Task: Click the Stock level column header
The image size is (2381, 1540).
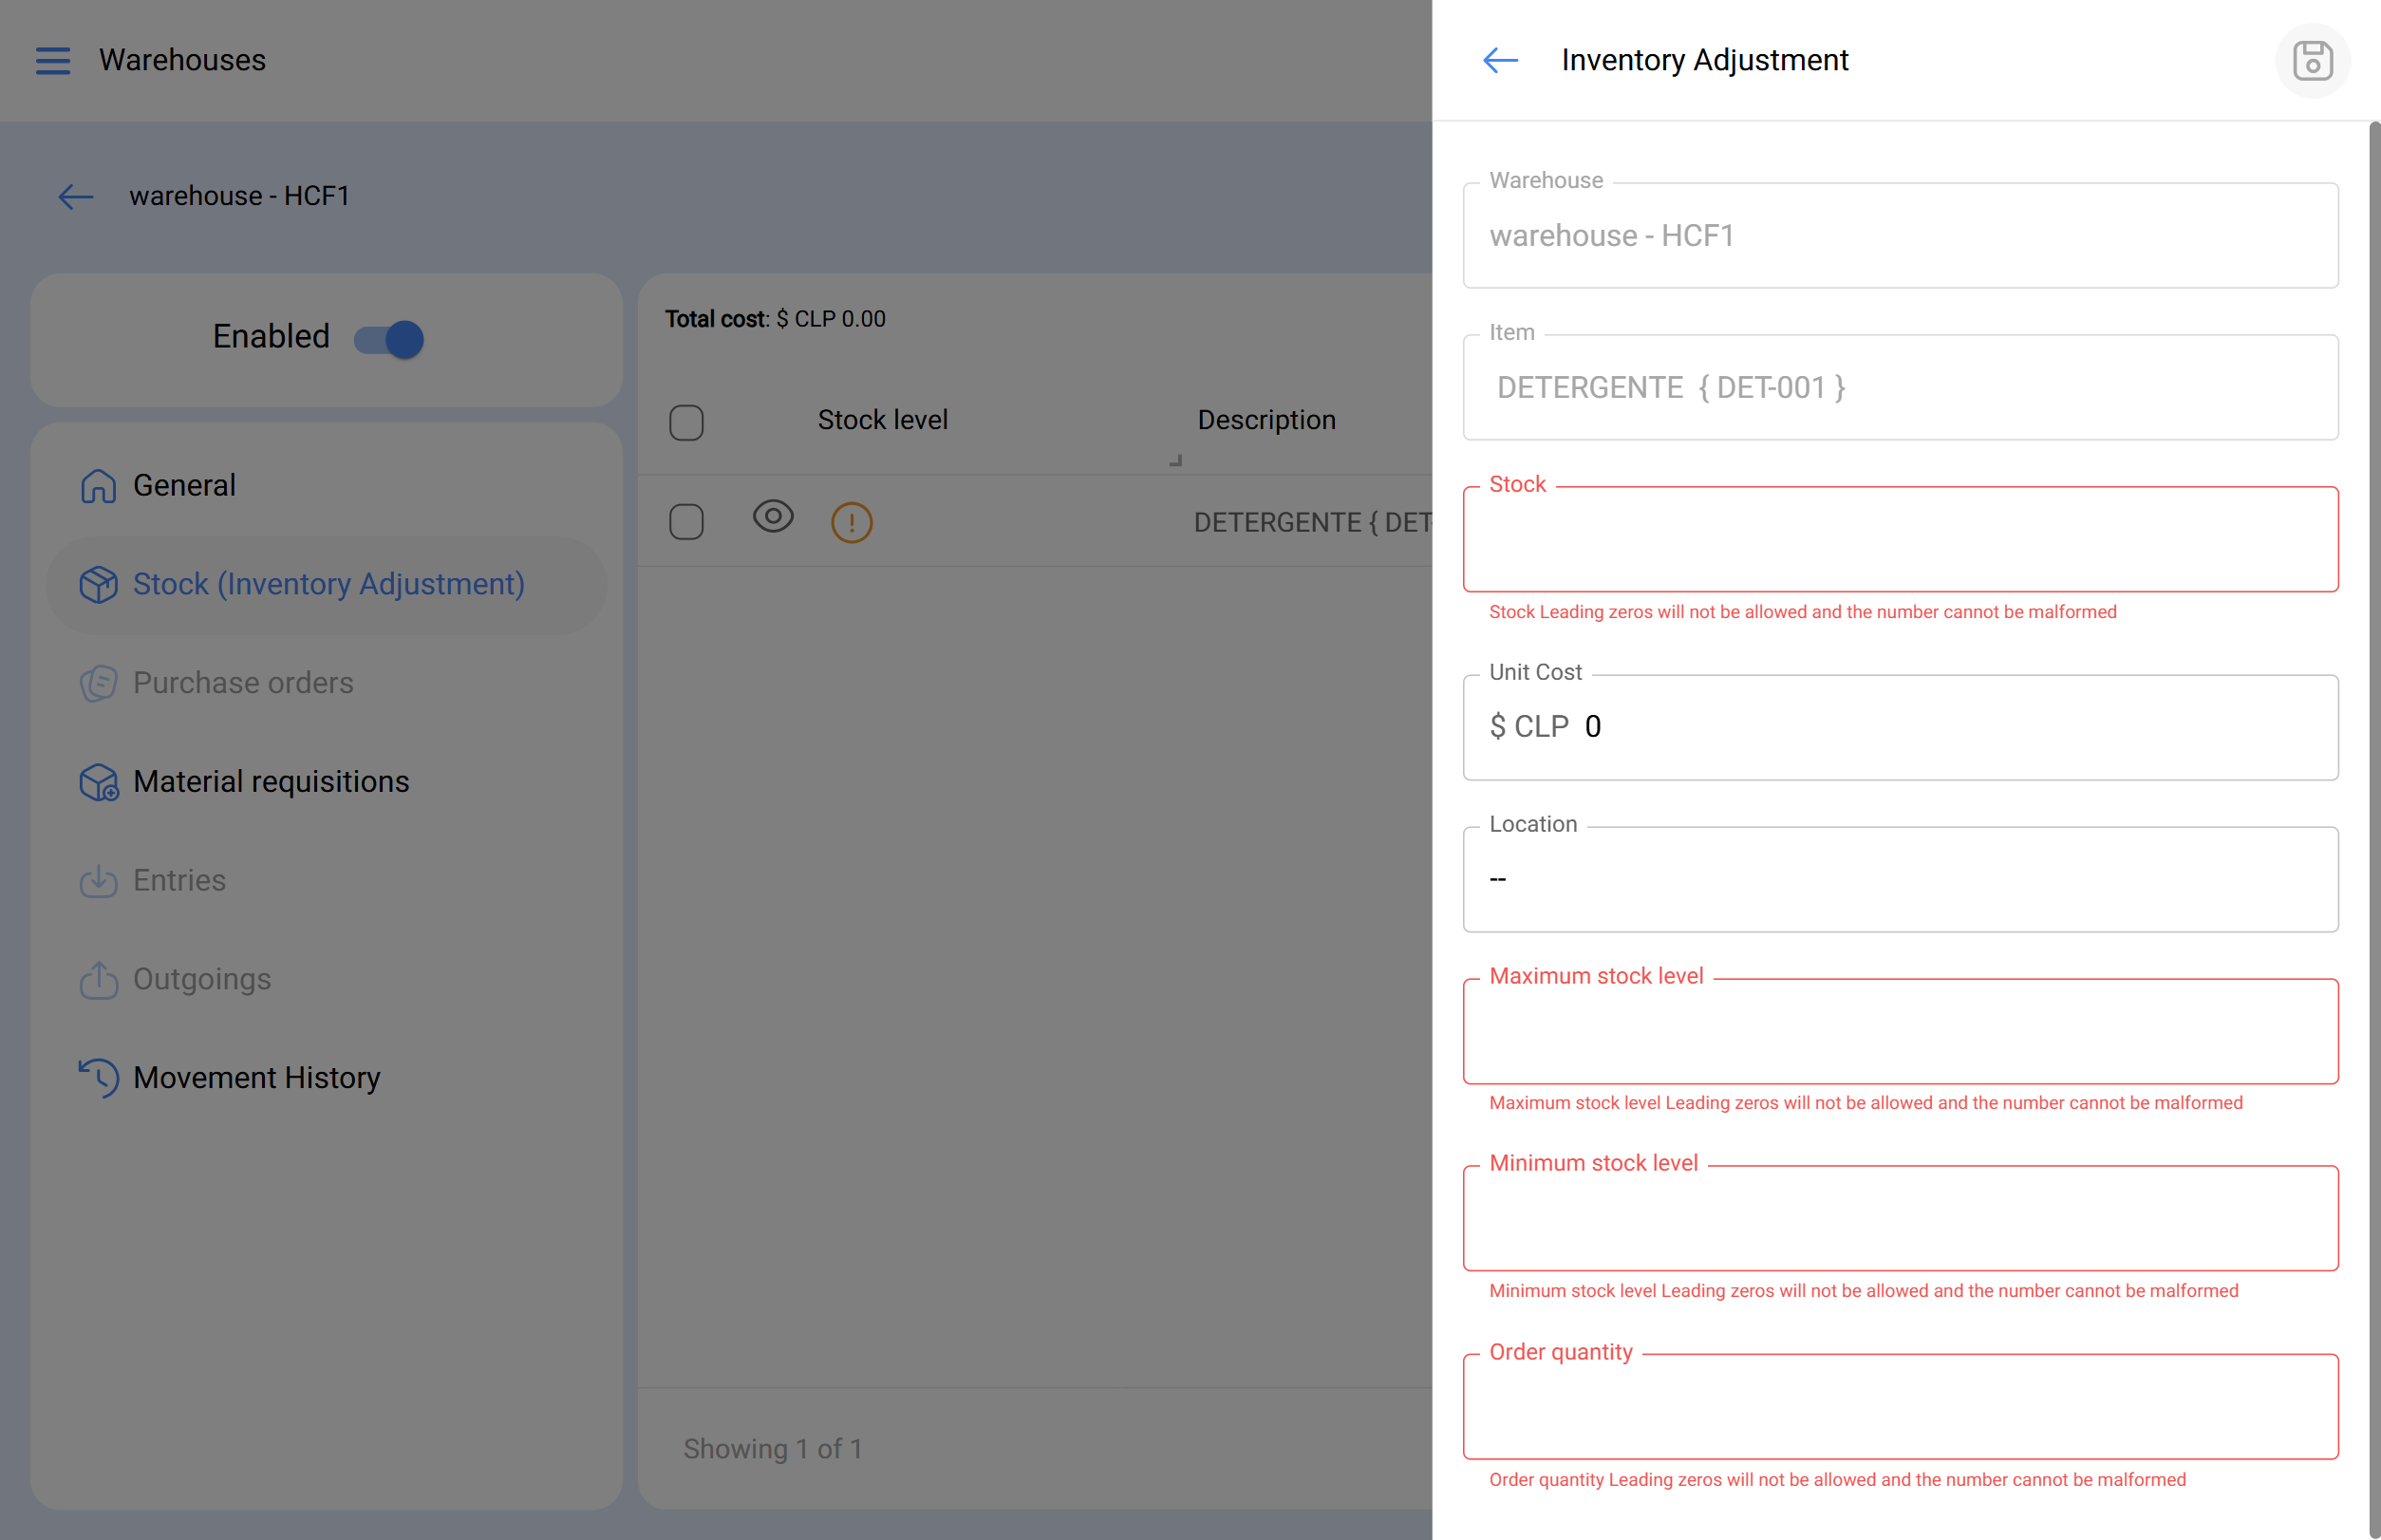Action: (x=882, y=420)
